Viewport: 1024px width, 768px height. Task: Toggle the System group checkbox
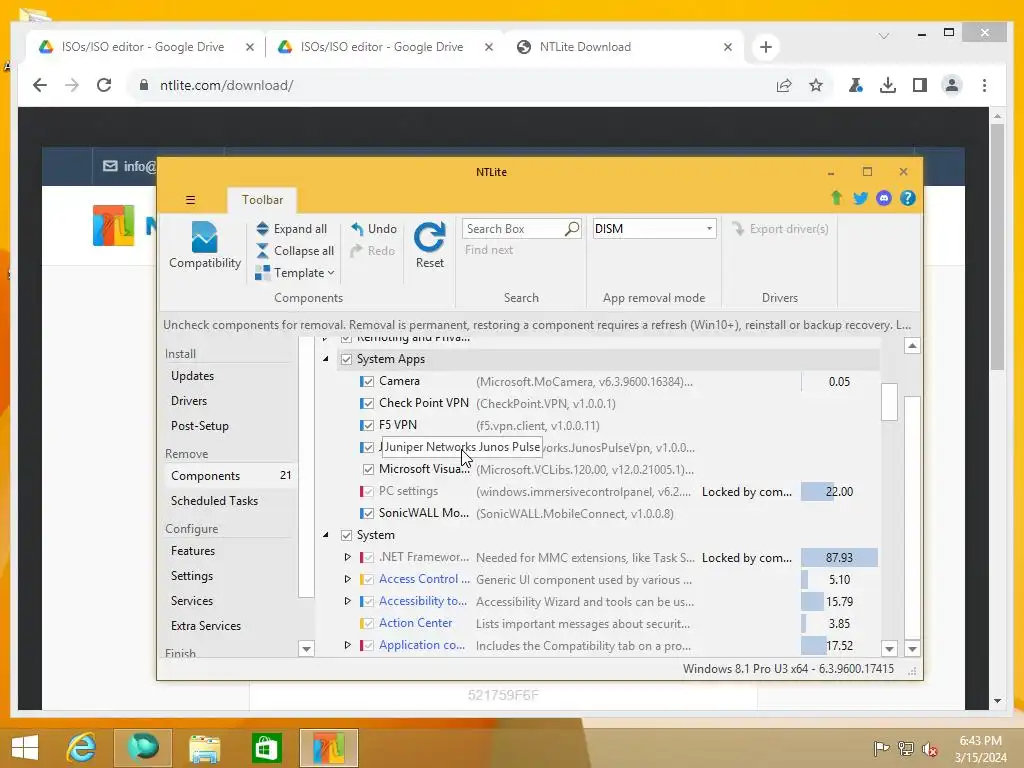pos(346,536)
